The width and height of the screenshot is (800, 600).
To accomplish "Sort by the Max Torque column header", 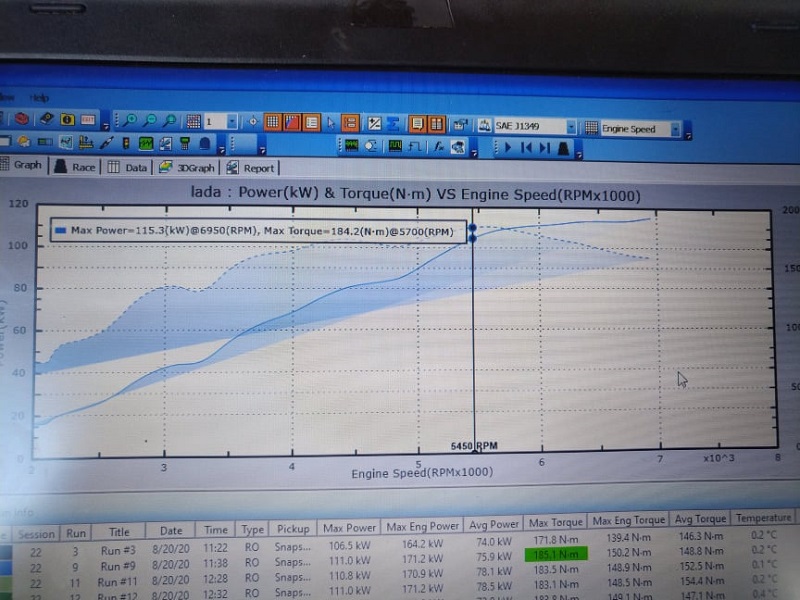I will [x=556, y=522].
